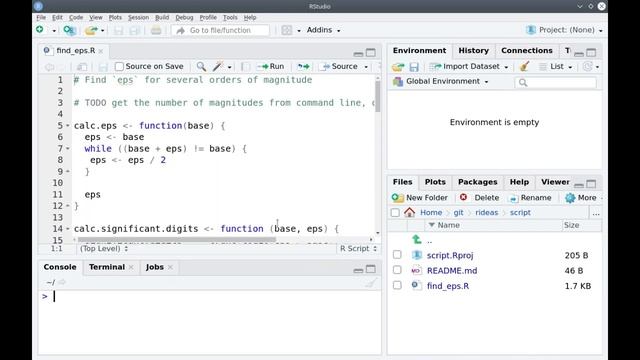Click the New Folder button
The width and height of the screenshot is (640, 360).
tap(420, 198)
